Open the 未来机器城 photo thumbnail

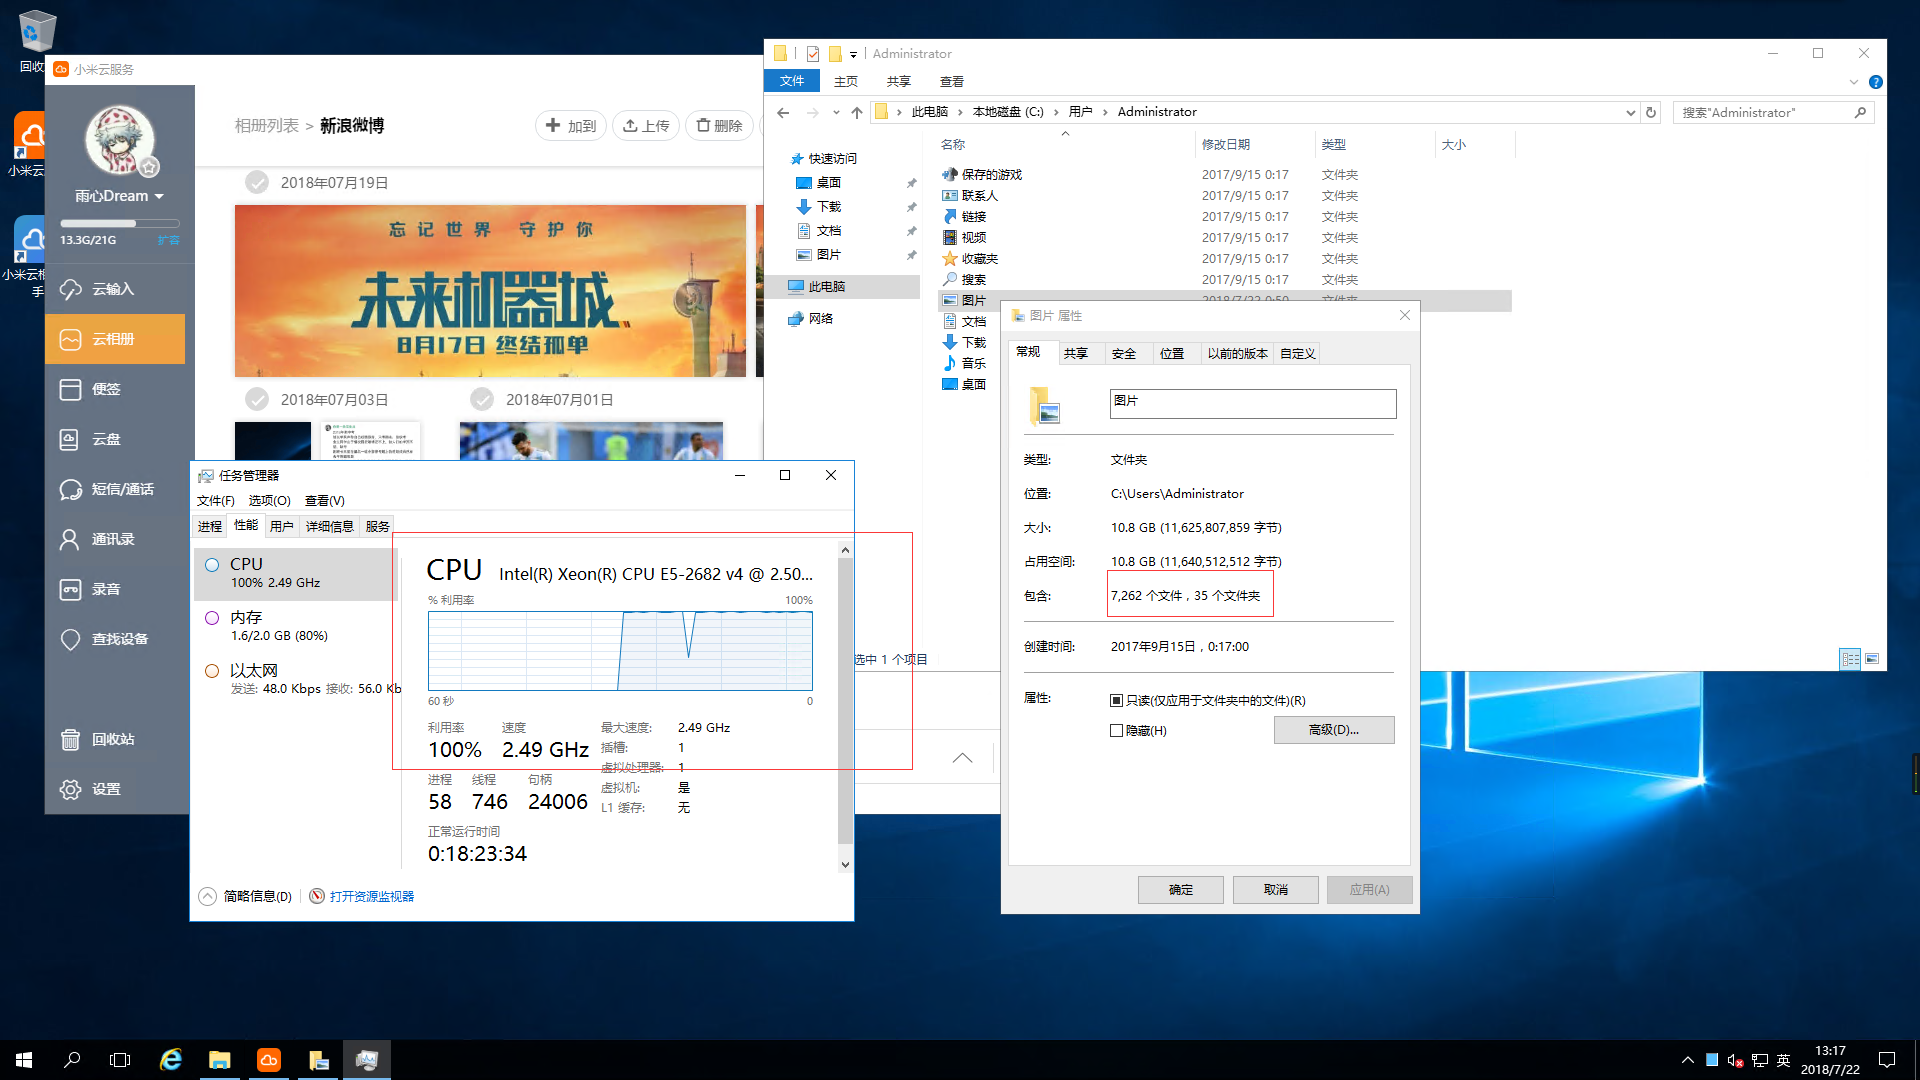click(490, 291)
